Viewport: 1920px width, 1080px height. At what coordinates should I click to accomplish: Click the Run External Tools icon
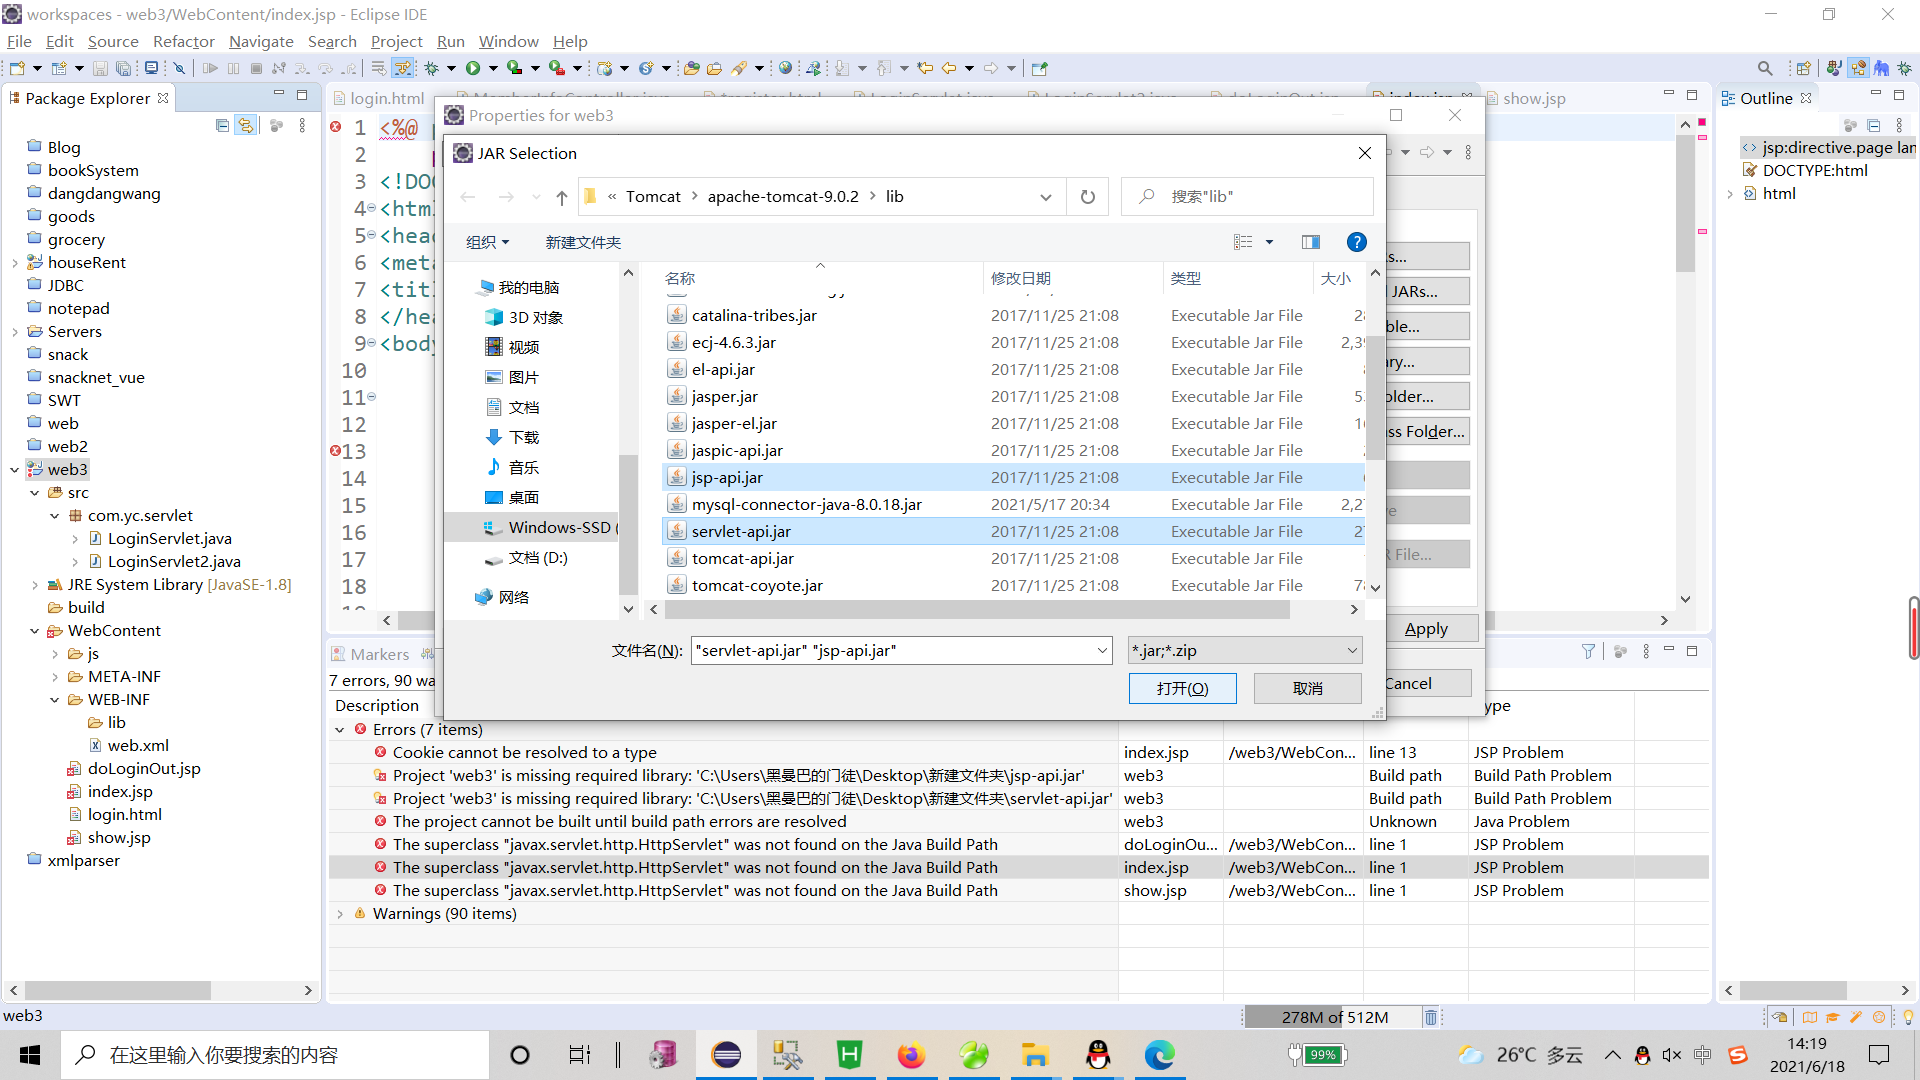pyautogui.click(x=557, y=68)
